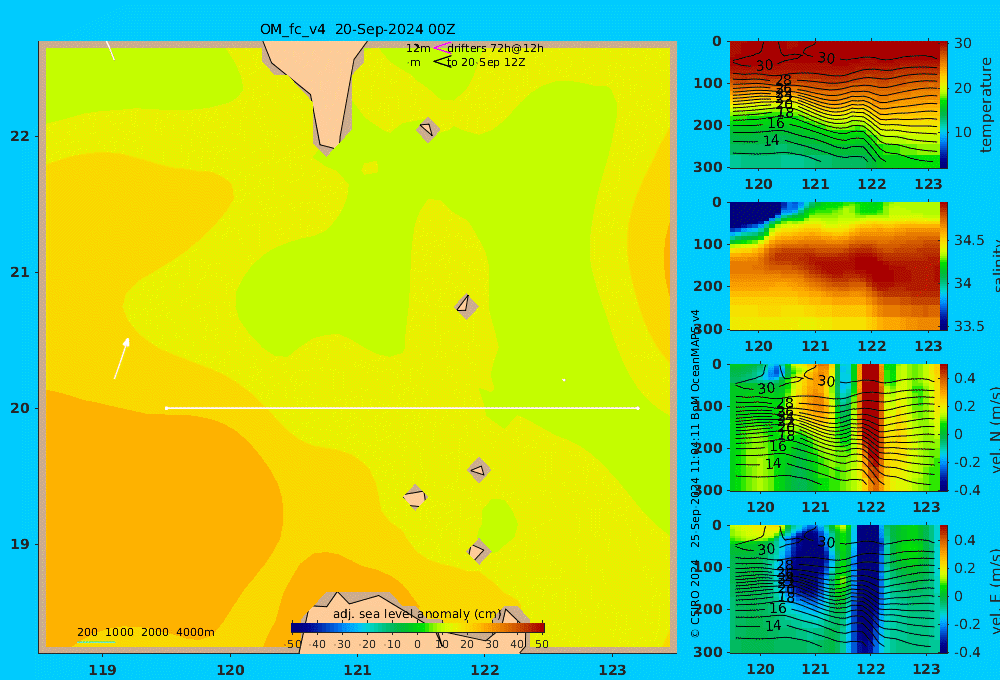Click the longitude label '122' on main map

[485, 670]
